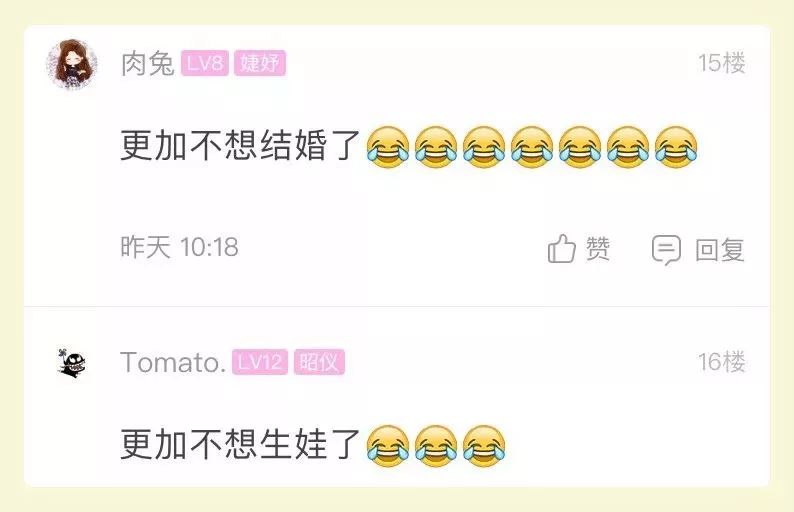
Task: Open 肉兔's avatar picture
Action: (72, 64)
